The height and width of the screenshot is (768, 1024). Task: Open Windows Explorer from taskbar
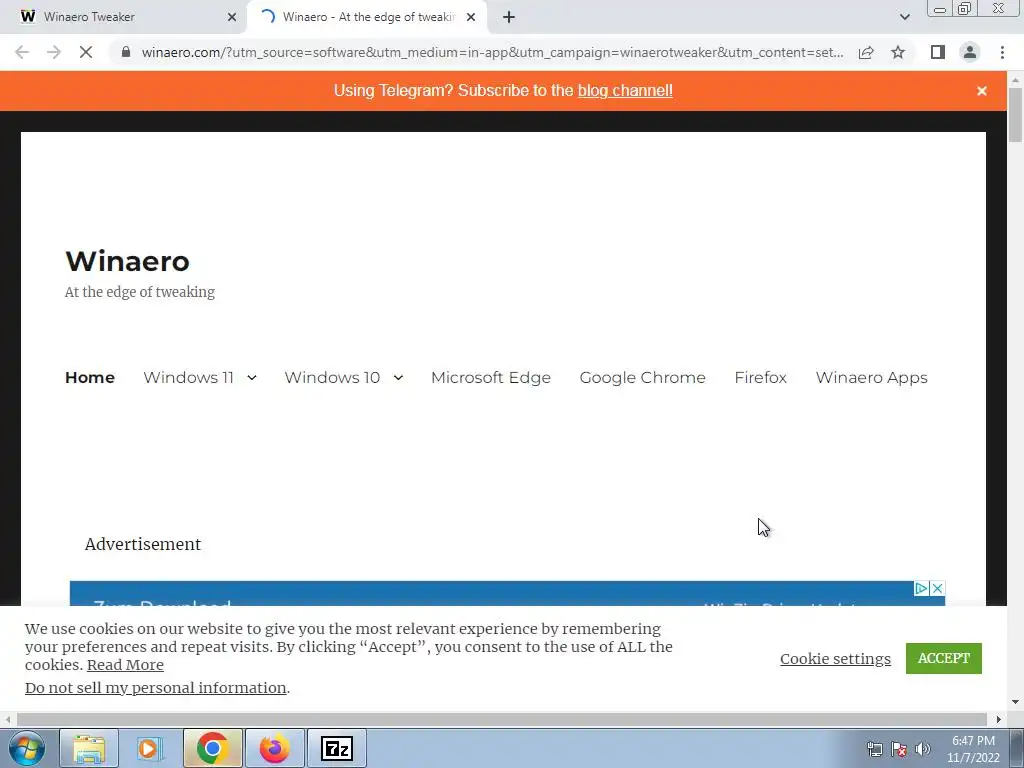89,748
